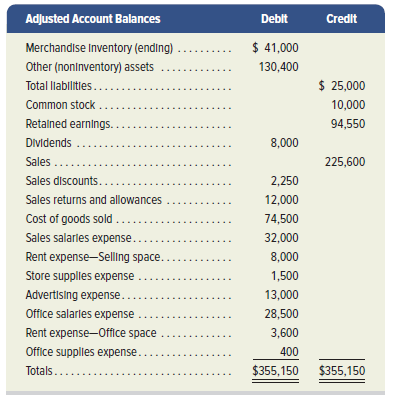Click the Sales credit amount 225,600
This screenshot has width=393, height=405.
(345, 162)
